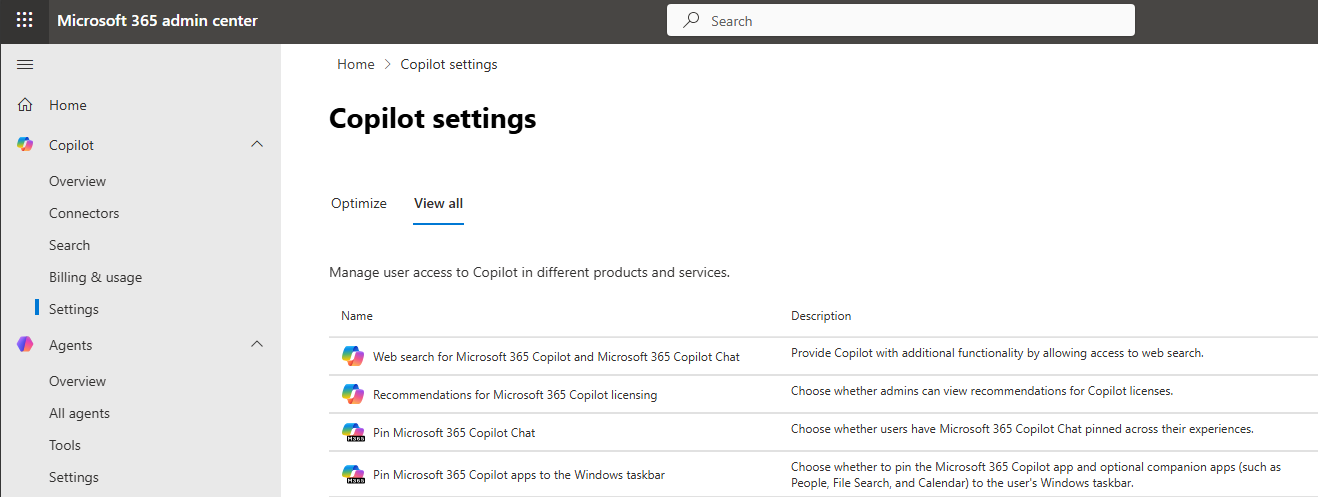
Task: Click the Agents icon in sidebar
Action: point(25,345)
